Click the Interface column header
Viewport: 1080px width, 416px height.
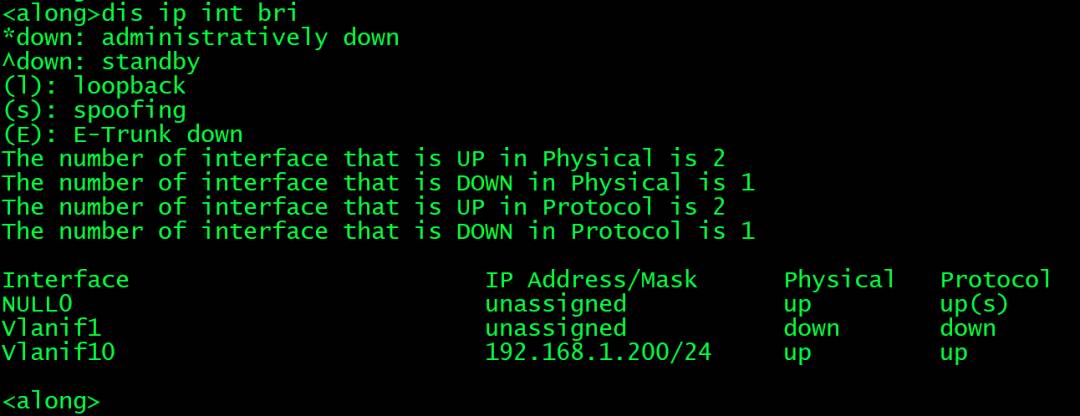[65, 280]
